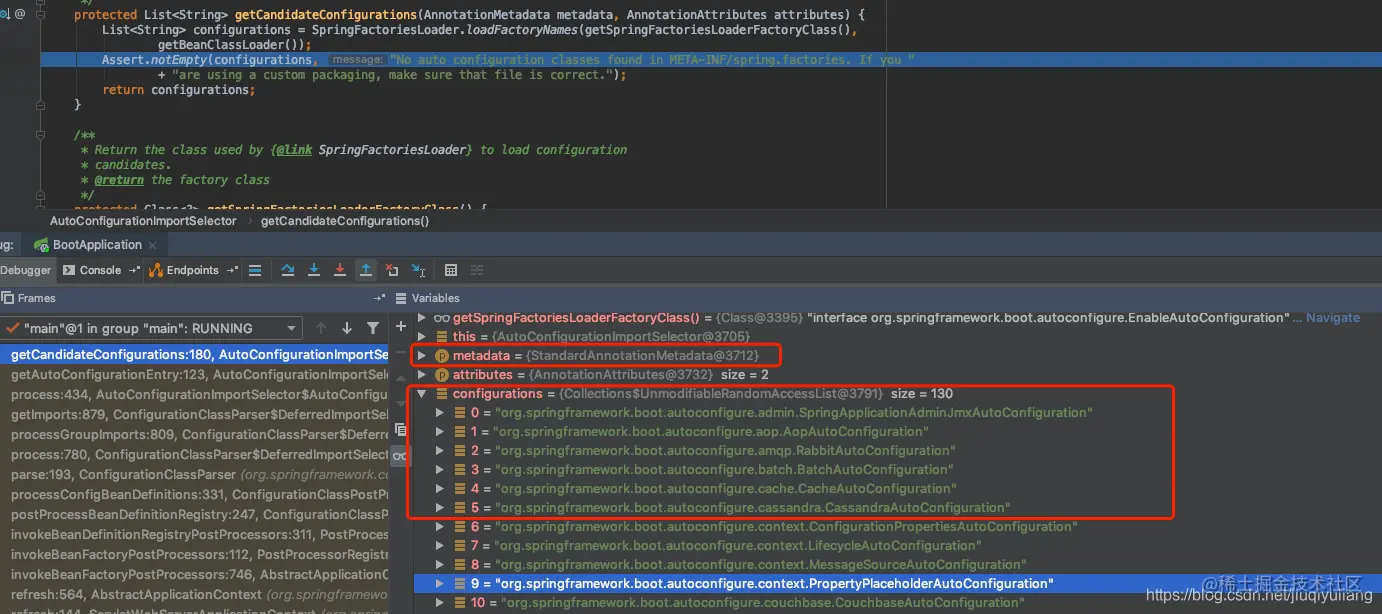Click AutoConfigurationImportSelector in the breadcrumb bar

point(143,221)
